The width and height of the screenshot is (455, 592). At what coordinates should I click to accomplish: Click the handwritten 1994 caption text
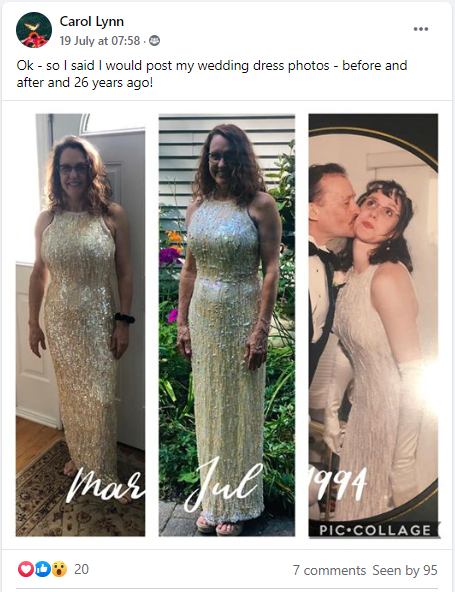coord(337,485)
